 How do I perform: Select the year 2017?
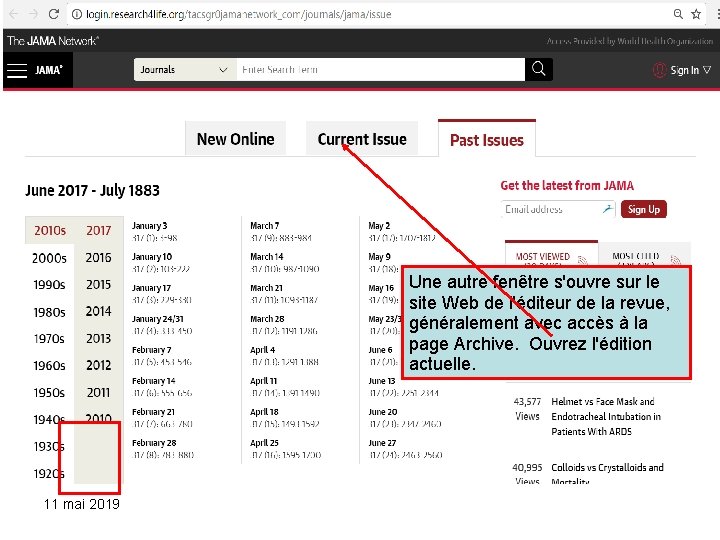[99, 231]
